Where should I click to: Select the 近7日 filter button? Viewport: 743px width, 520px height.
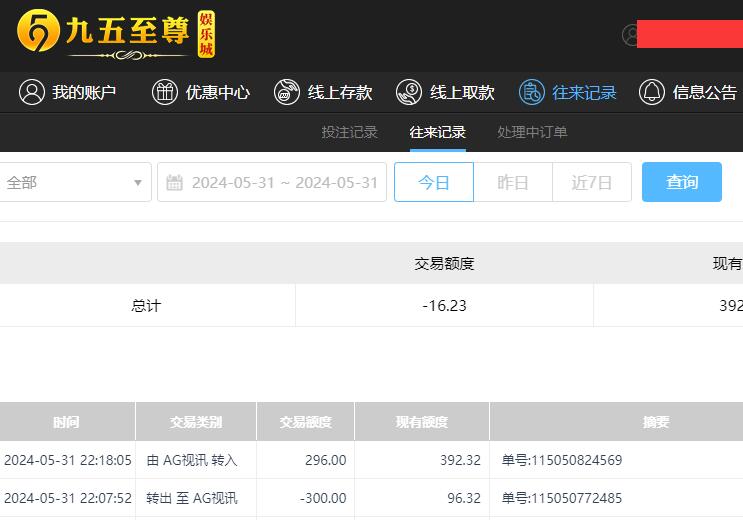pos(592,182)
